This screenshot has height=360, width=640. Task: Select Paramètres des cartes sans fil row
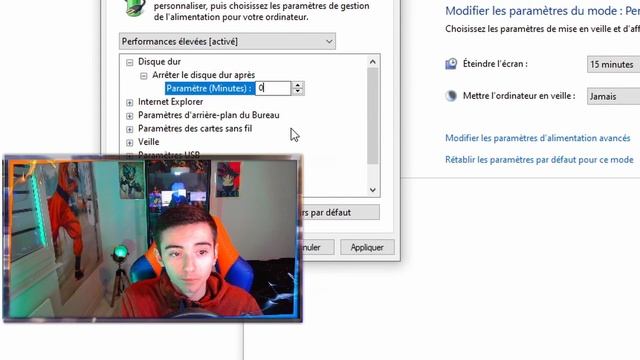point(195,129)
